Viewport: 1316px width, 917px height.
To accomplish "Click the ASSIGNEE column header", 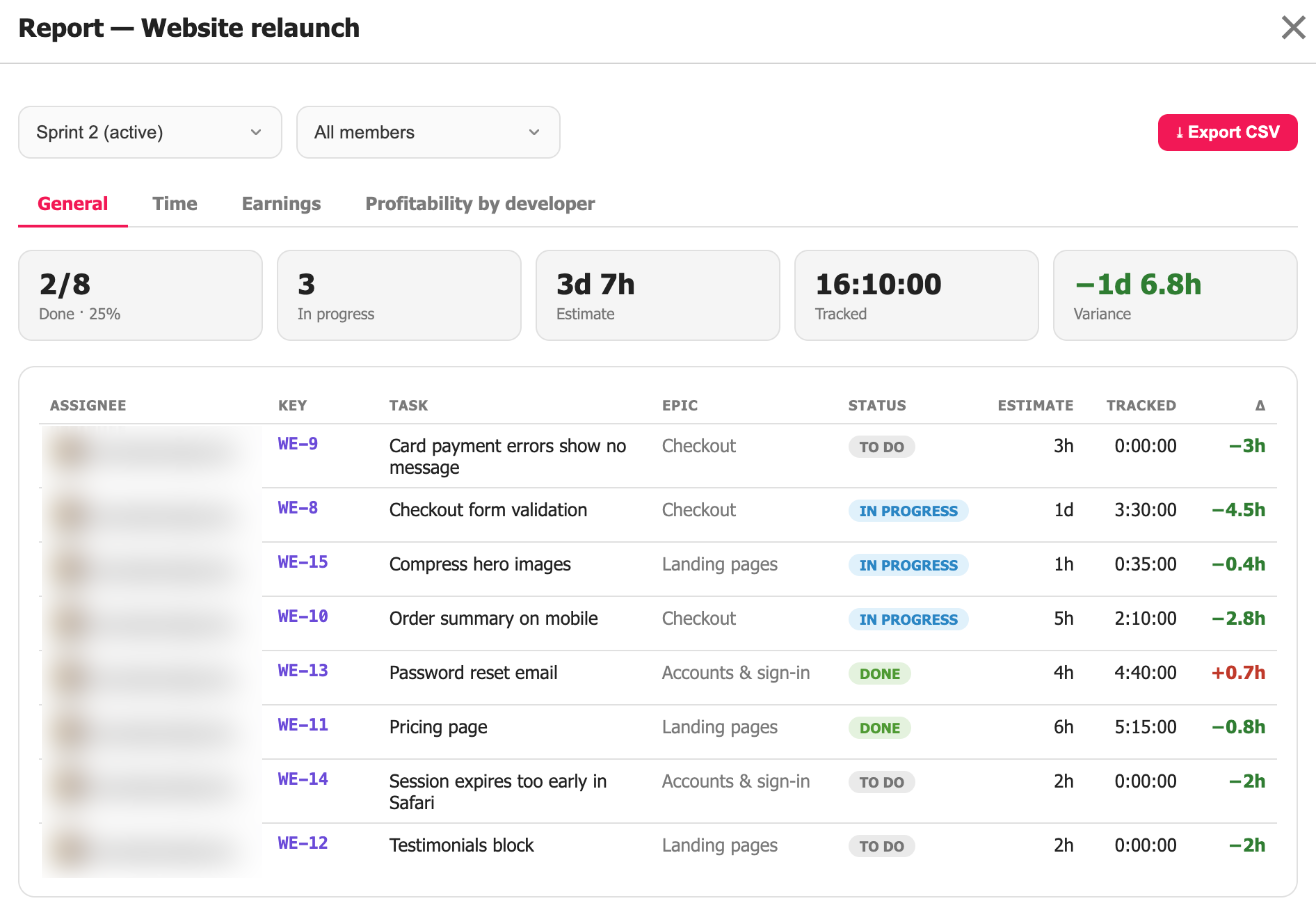I will pyautogui.click(x=88, y=406).
